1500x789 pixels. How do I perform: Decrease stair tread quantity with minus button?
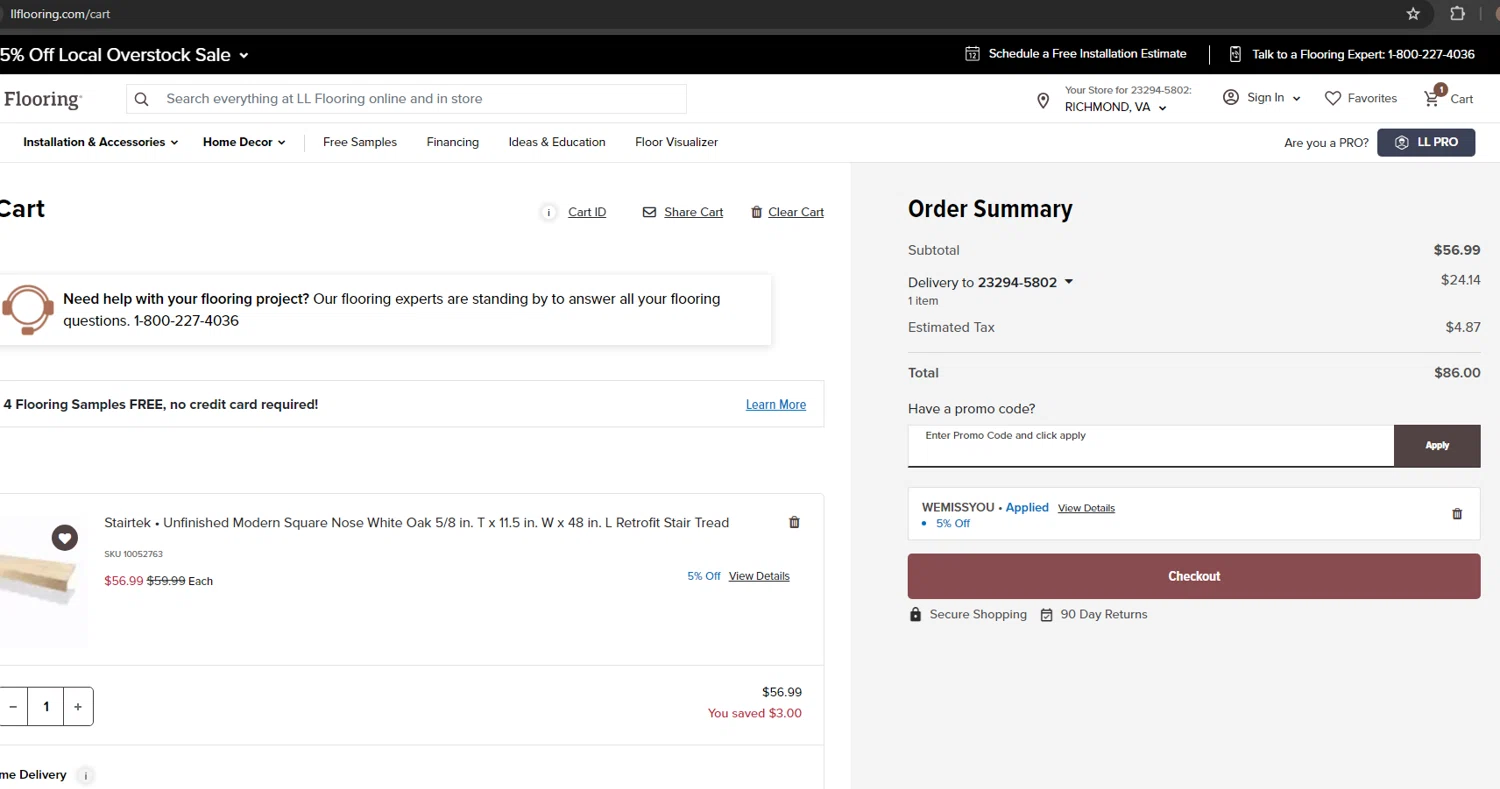(14, 707)
